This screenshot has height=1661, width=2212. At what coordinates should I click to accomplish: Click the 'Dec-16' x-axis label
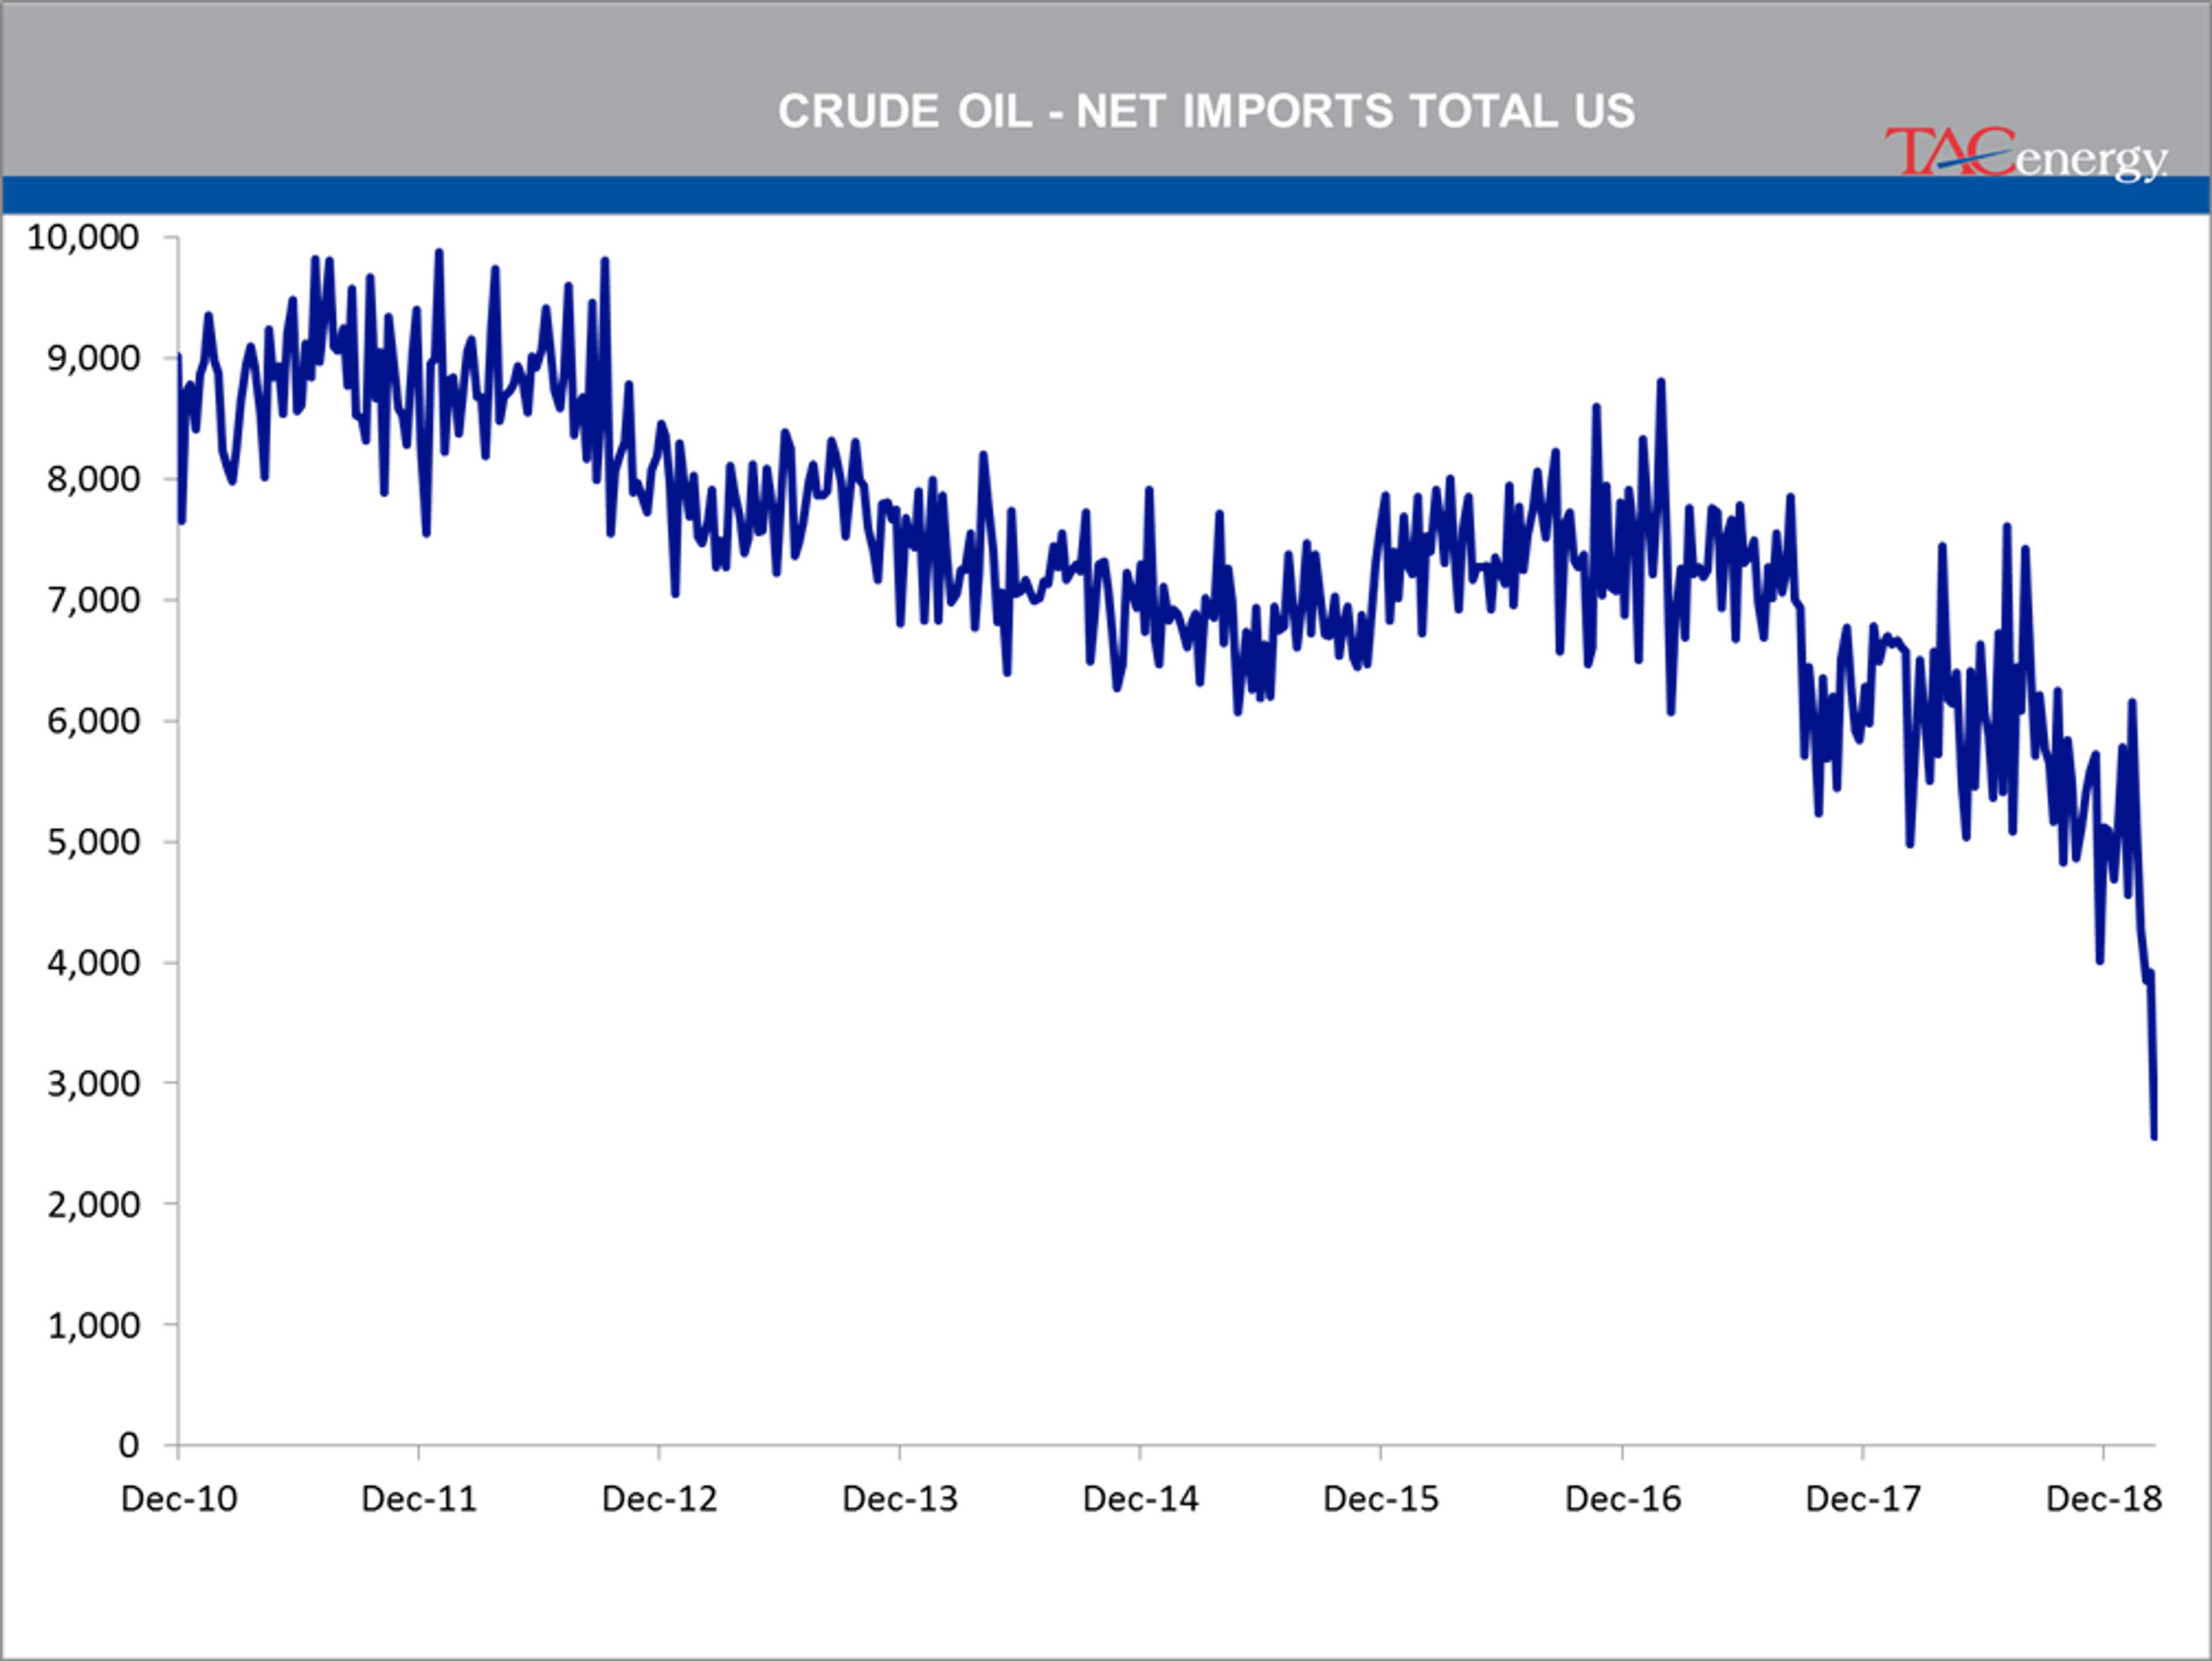tap(1623, 1500)
